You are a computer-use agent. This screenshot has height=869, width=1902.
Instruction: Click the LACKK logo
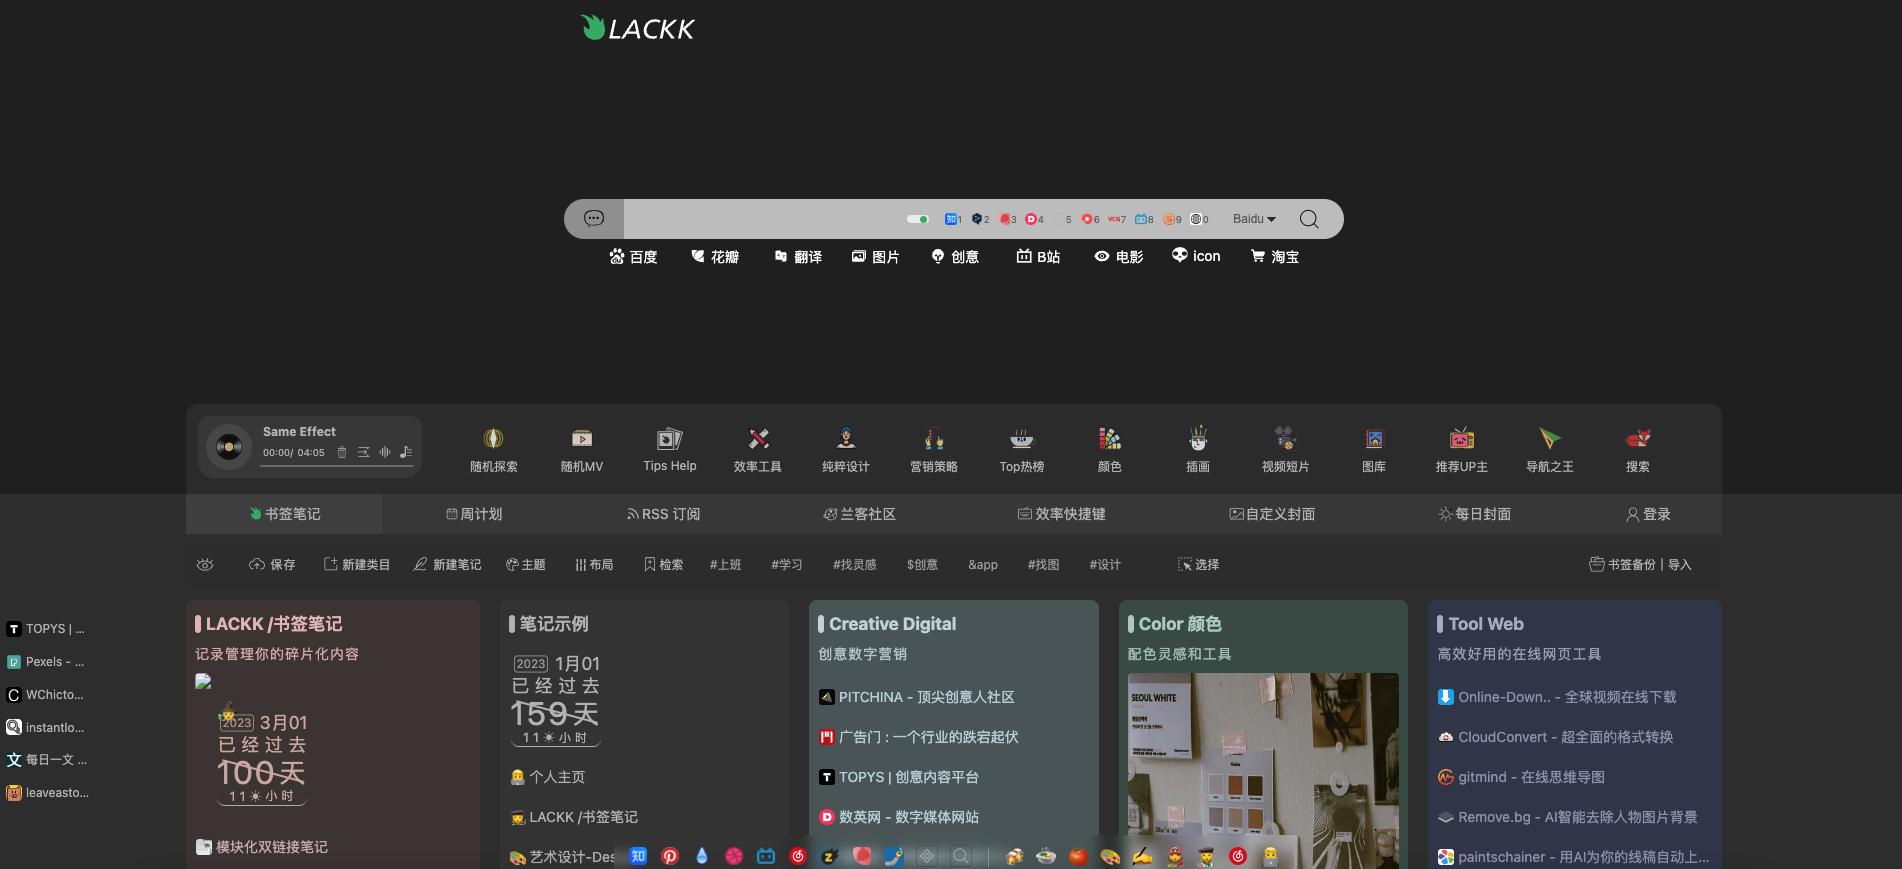(637, 28)
